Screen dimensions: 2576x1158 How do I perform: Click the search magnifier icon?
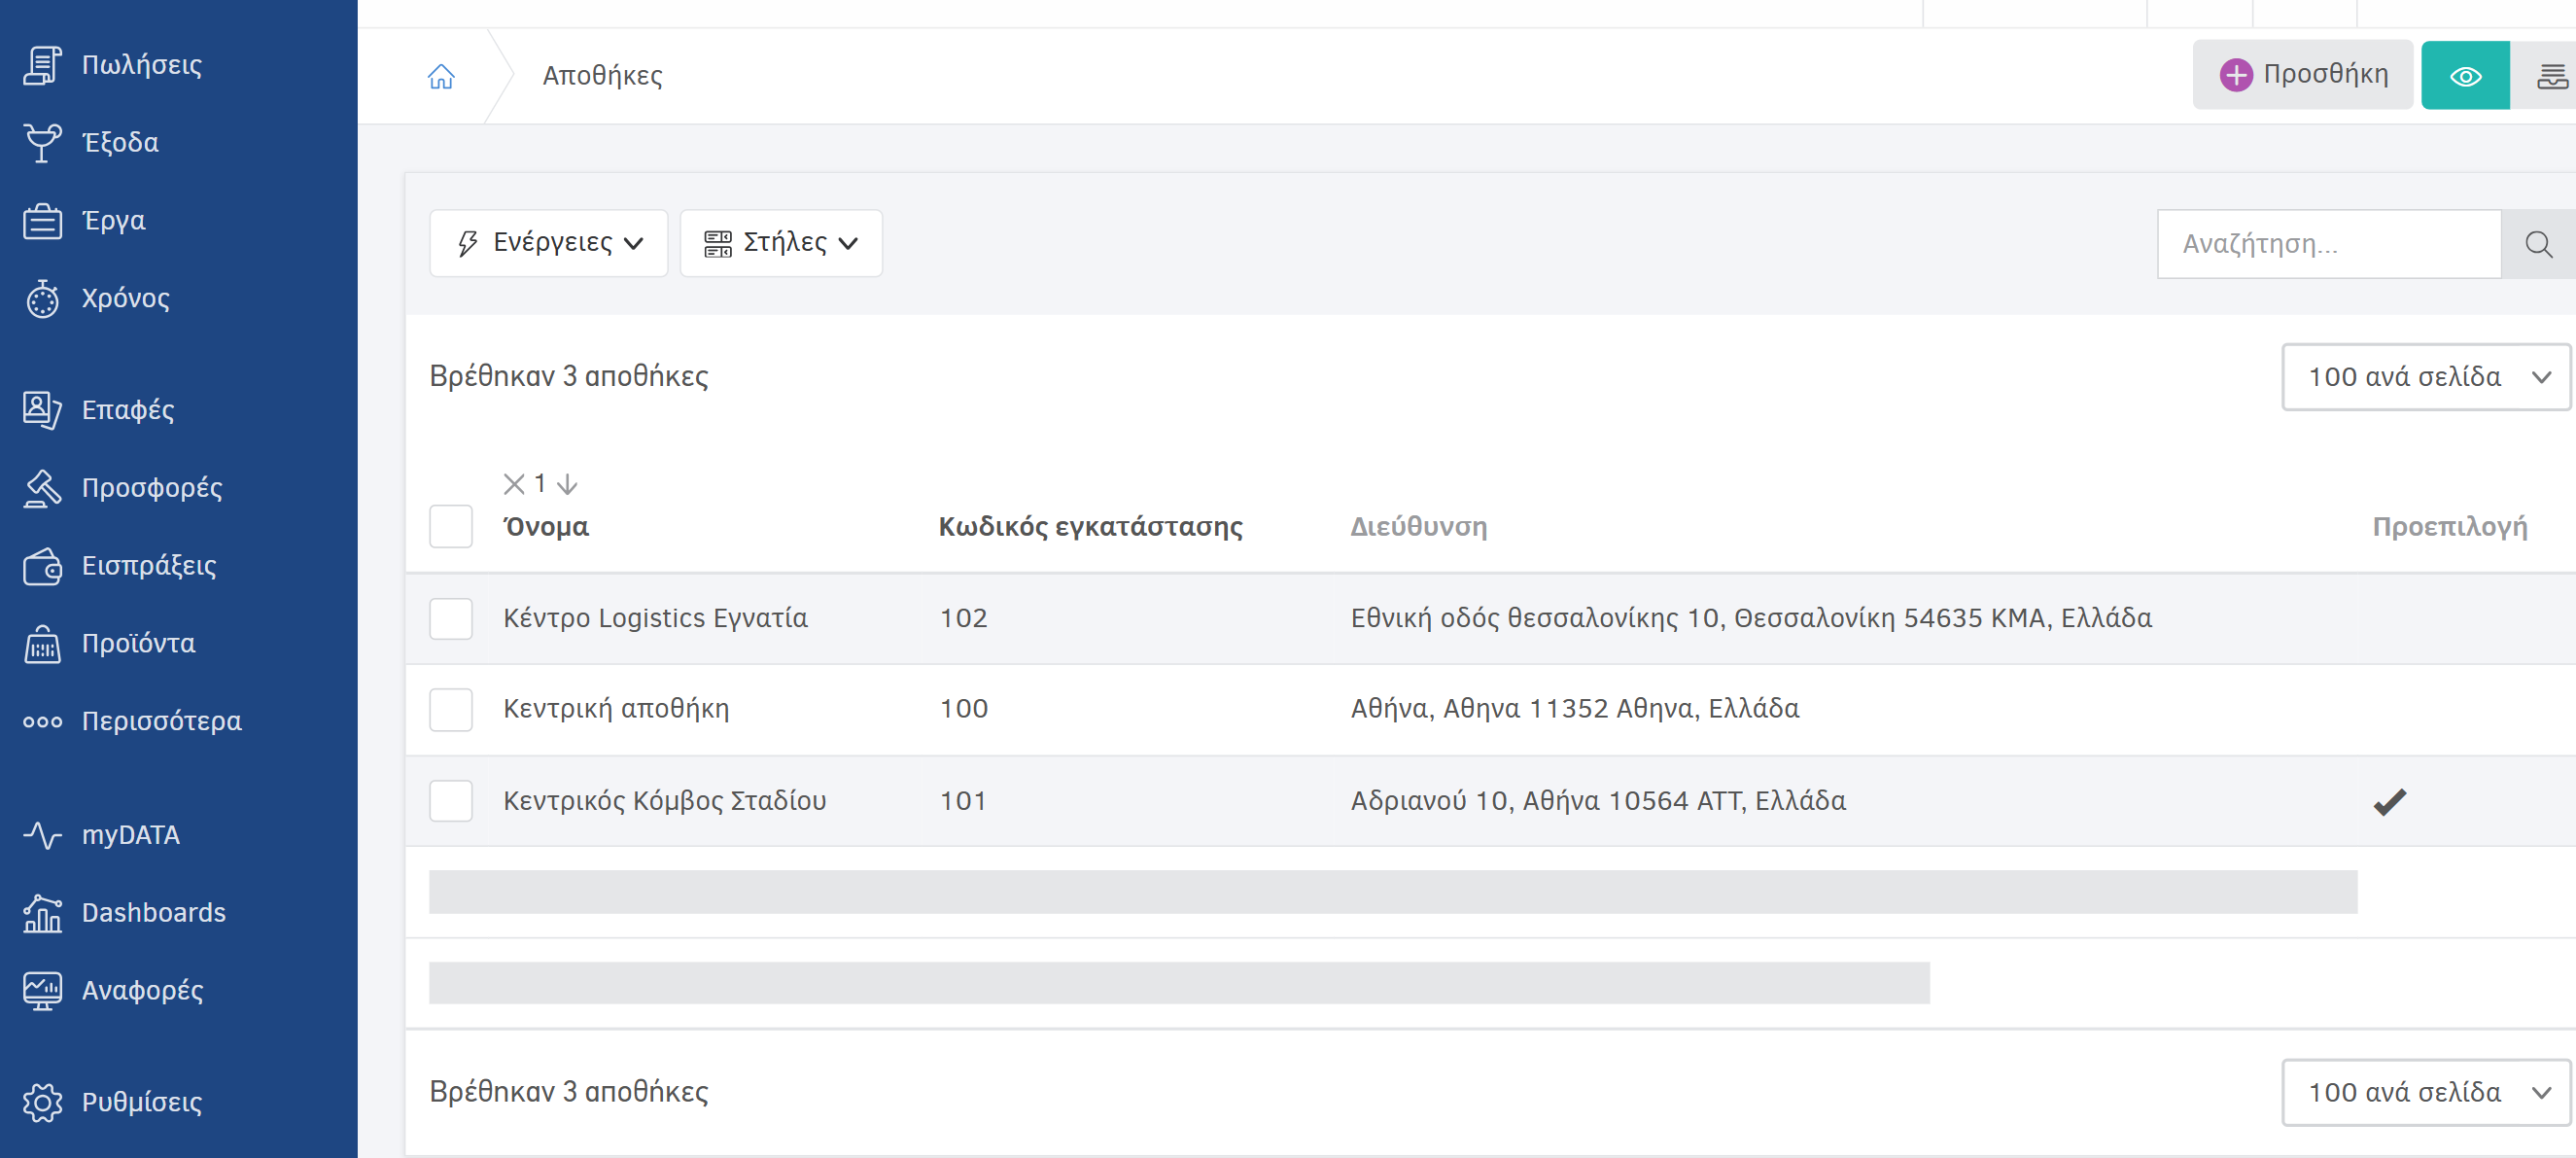click(2537, 244)
